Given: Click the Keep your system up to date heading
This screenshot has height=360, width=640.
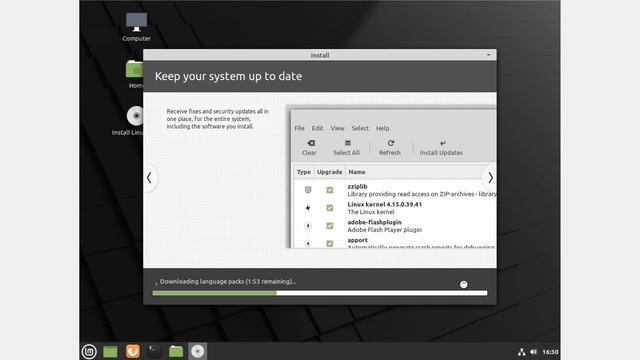Looking at the screenshot, I should tap(228, 76).
